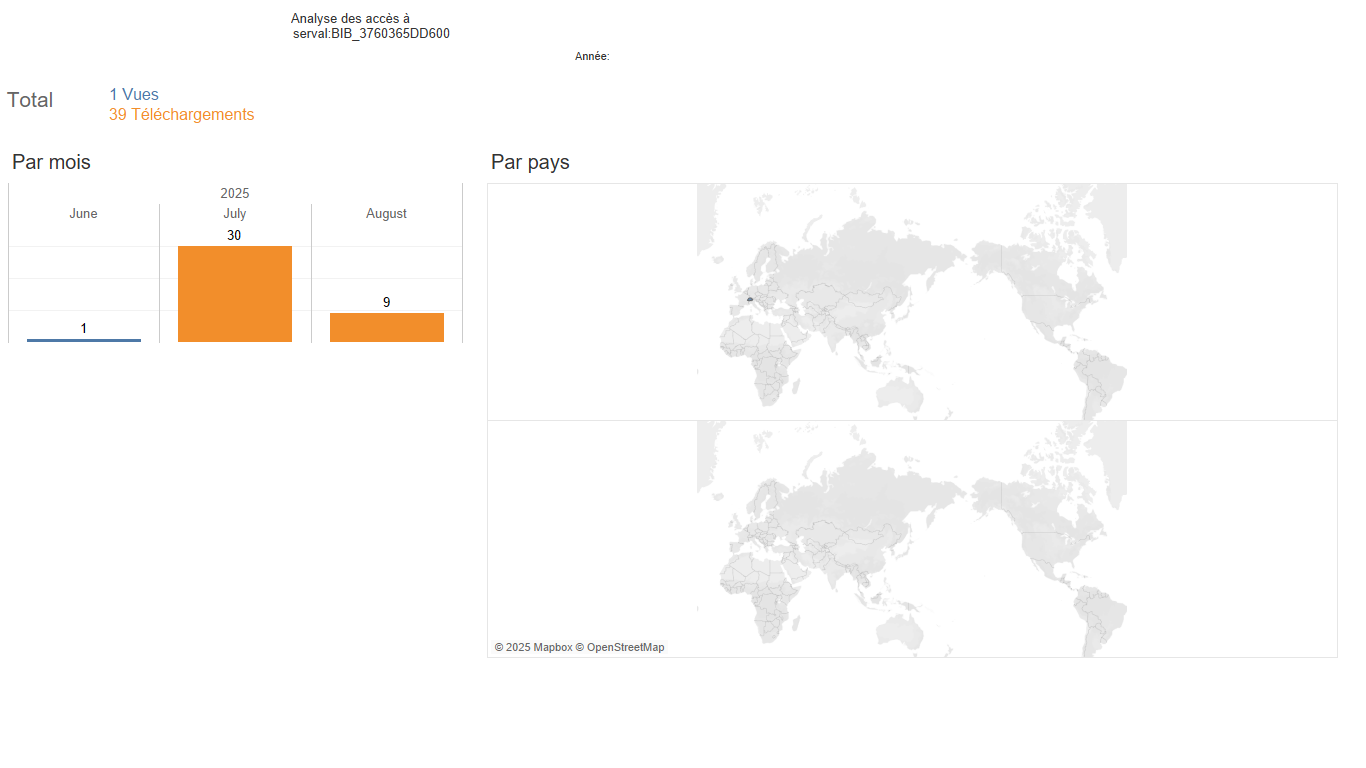Click the 'Par mois' section title
Image resolution: width=1366 pixels, height=768 pixels.
(x=51, y=162)
